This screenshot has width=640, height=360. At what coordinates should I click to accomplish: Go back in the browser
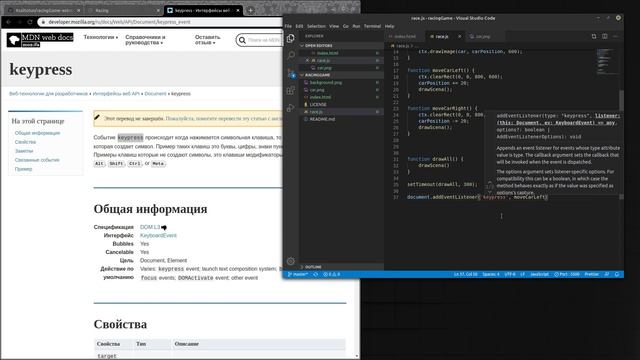pyautogui.click(x=9, y=22)
